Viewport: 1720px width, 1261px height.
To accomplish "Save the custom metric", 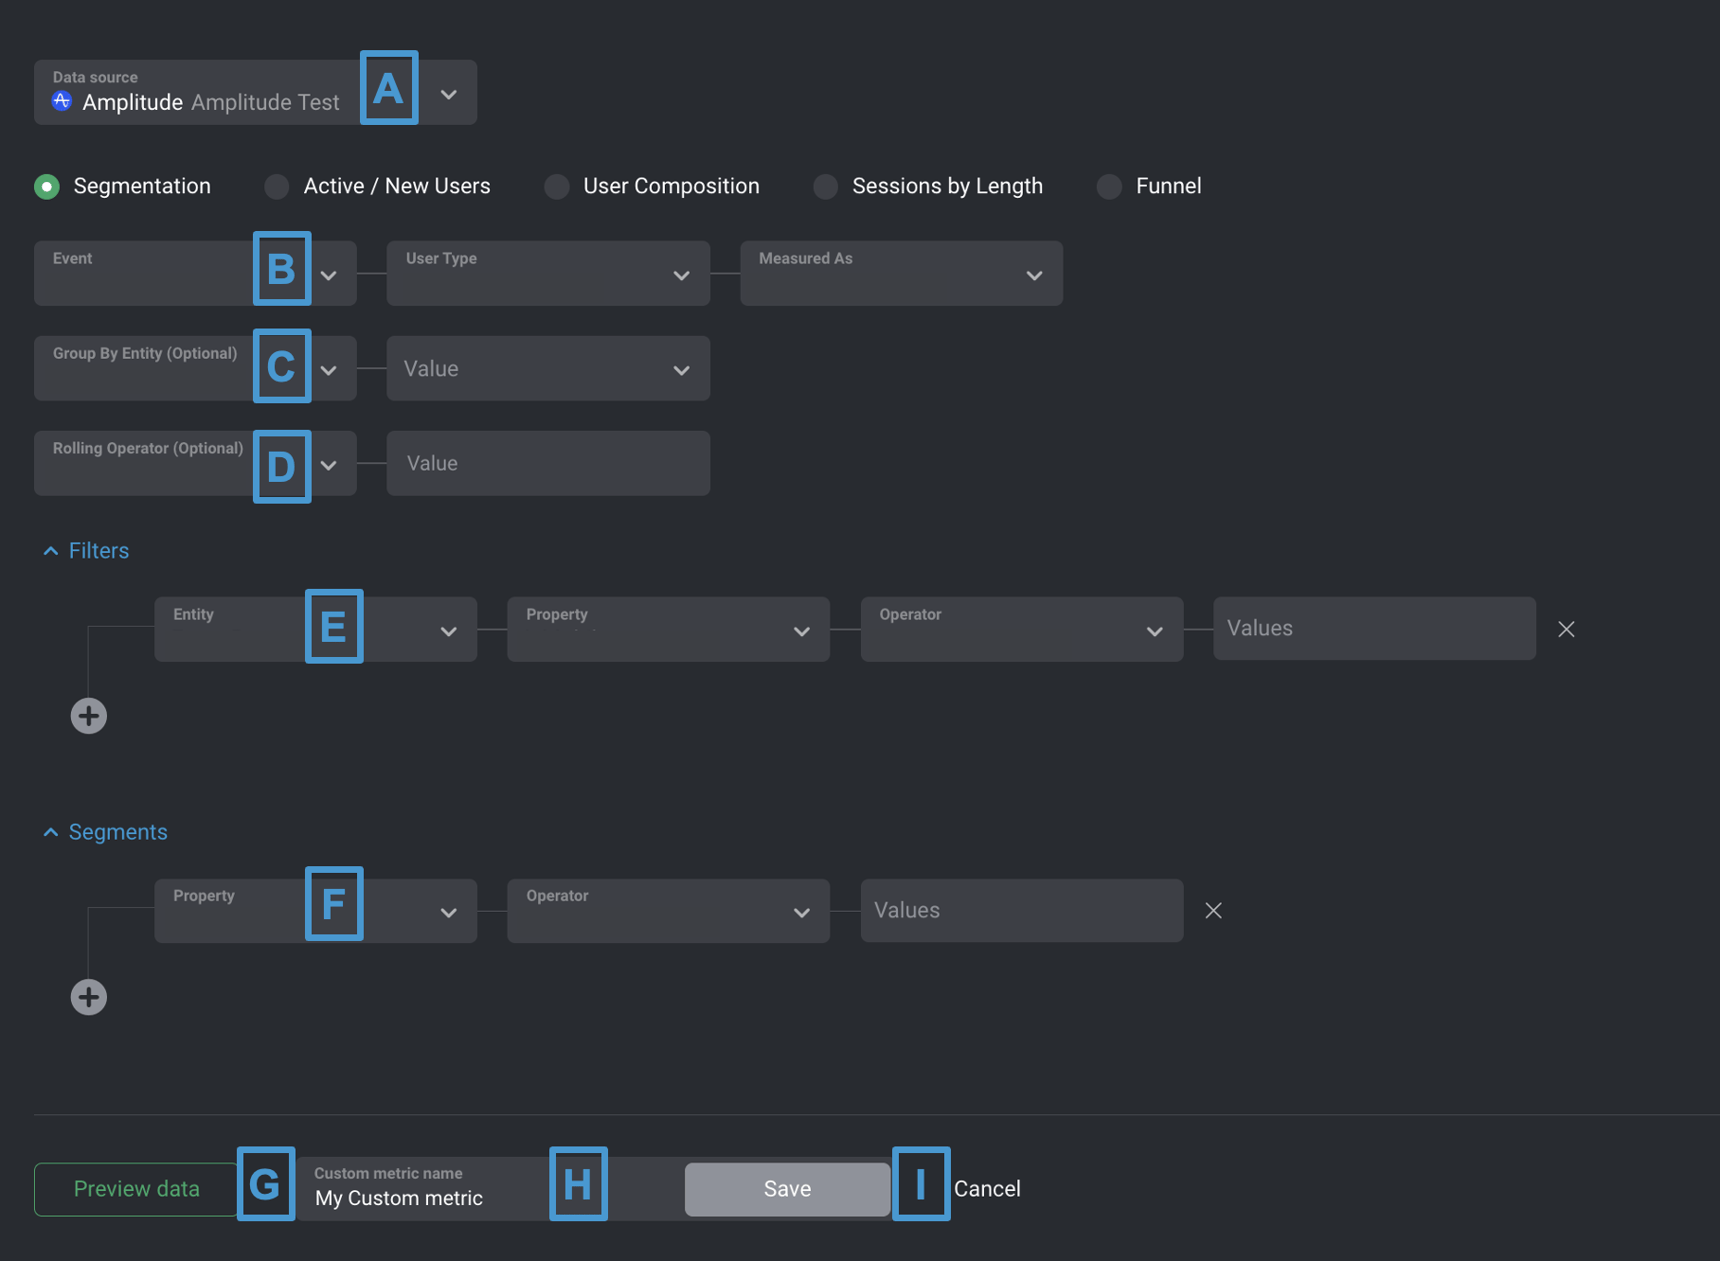I will coord(787,1188).
